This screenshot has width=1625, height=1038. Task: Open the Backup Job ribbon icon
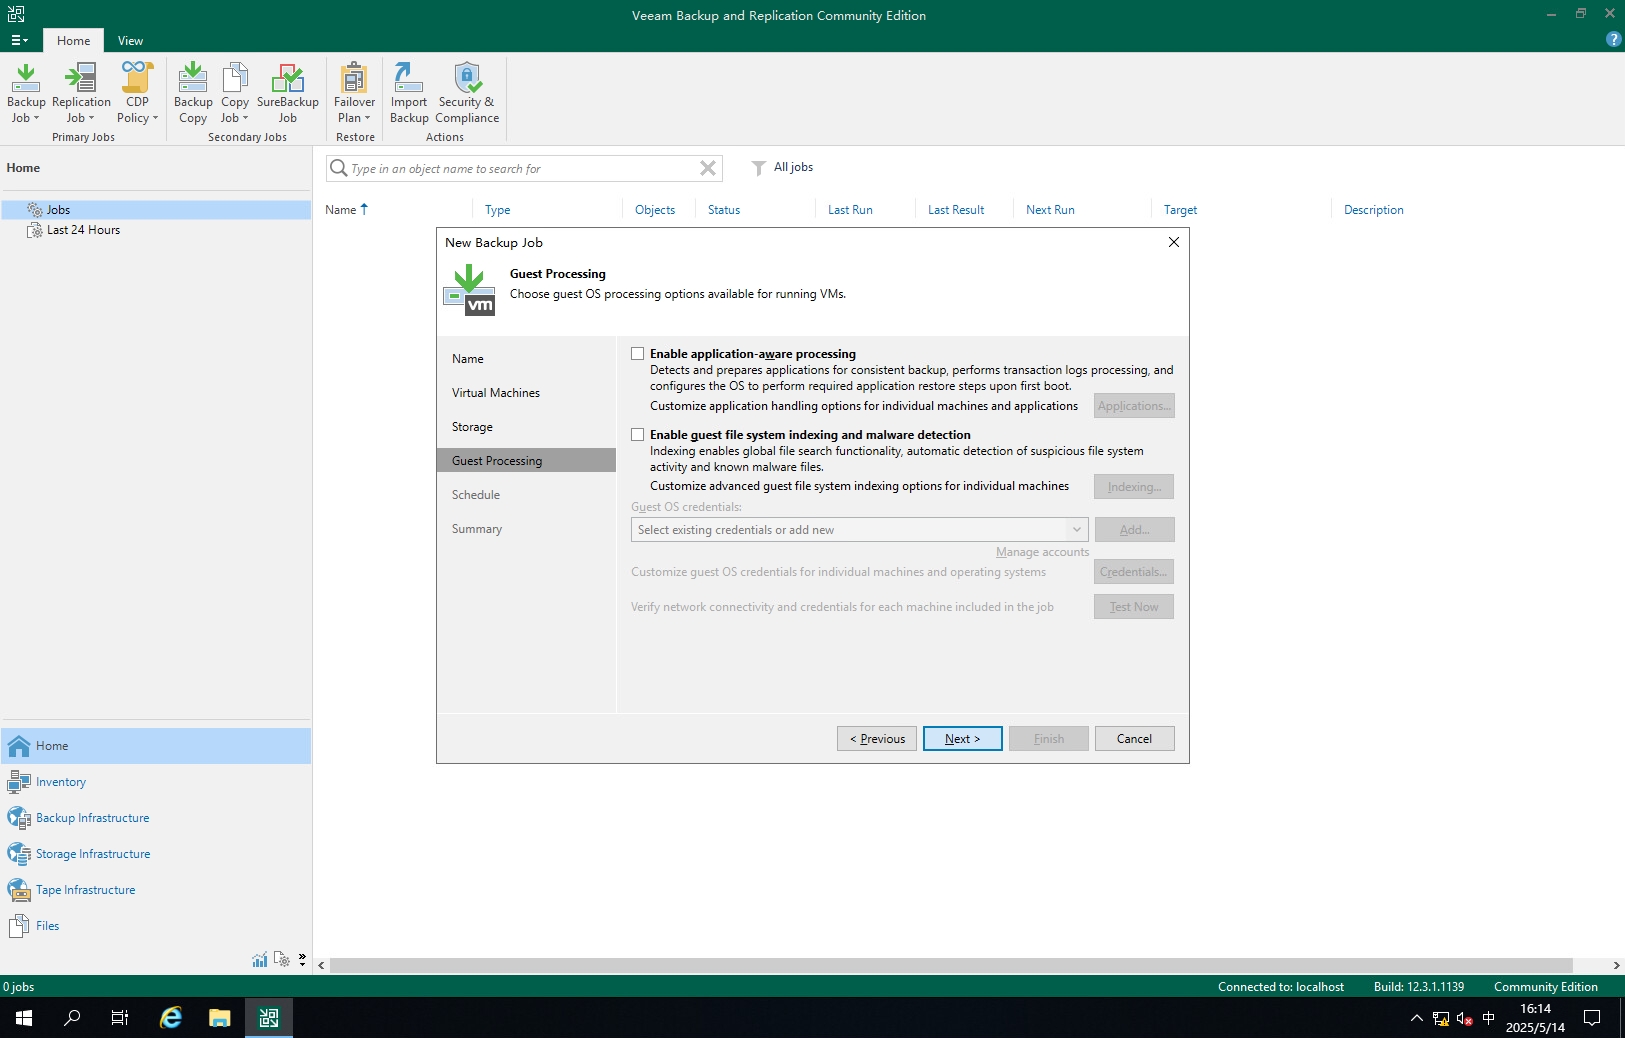tap(26, 80)
